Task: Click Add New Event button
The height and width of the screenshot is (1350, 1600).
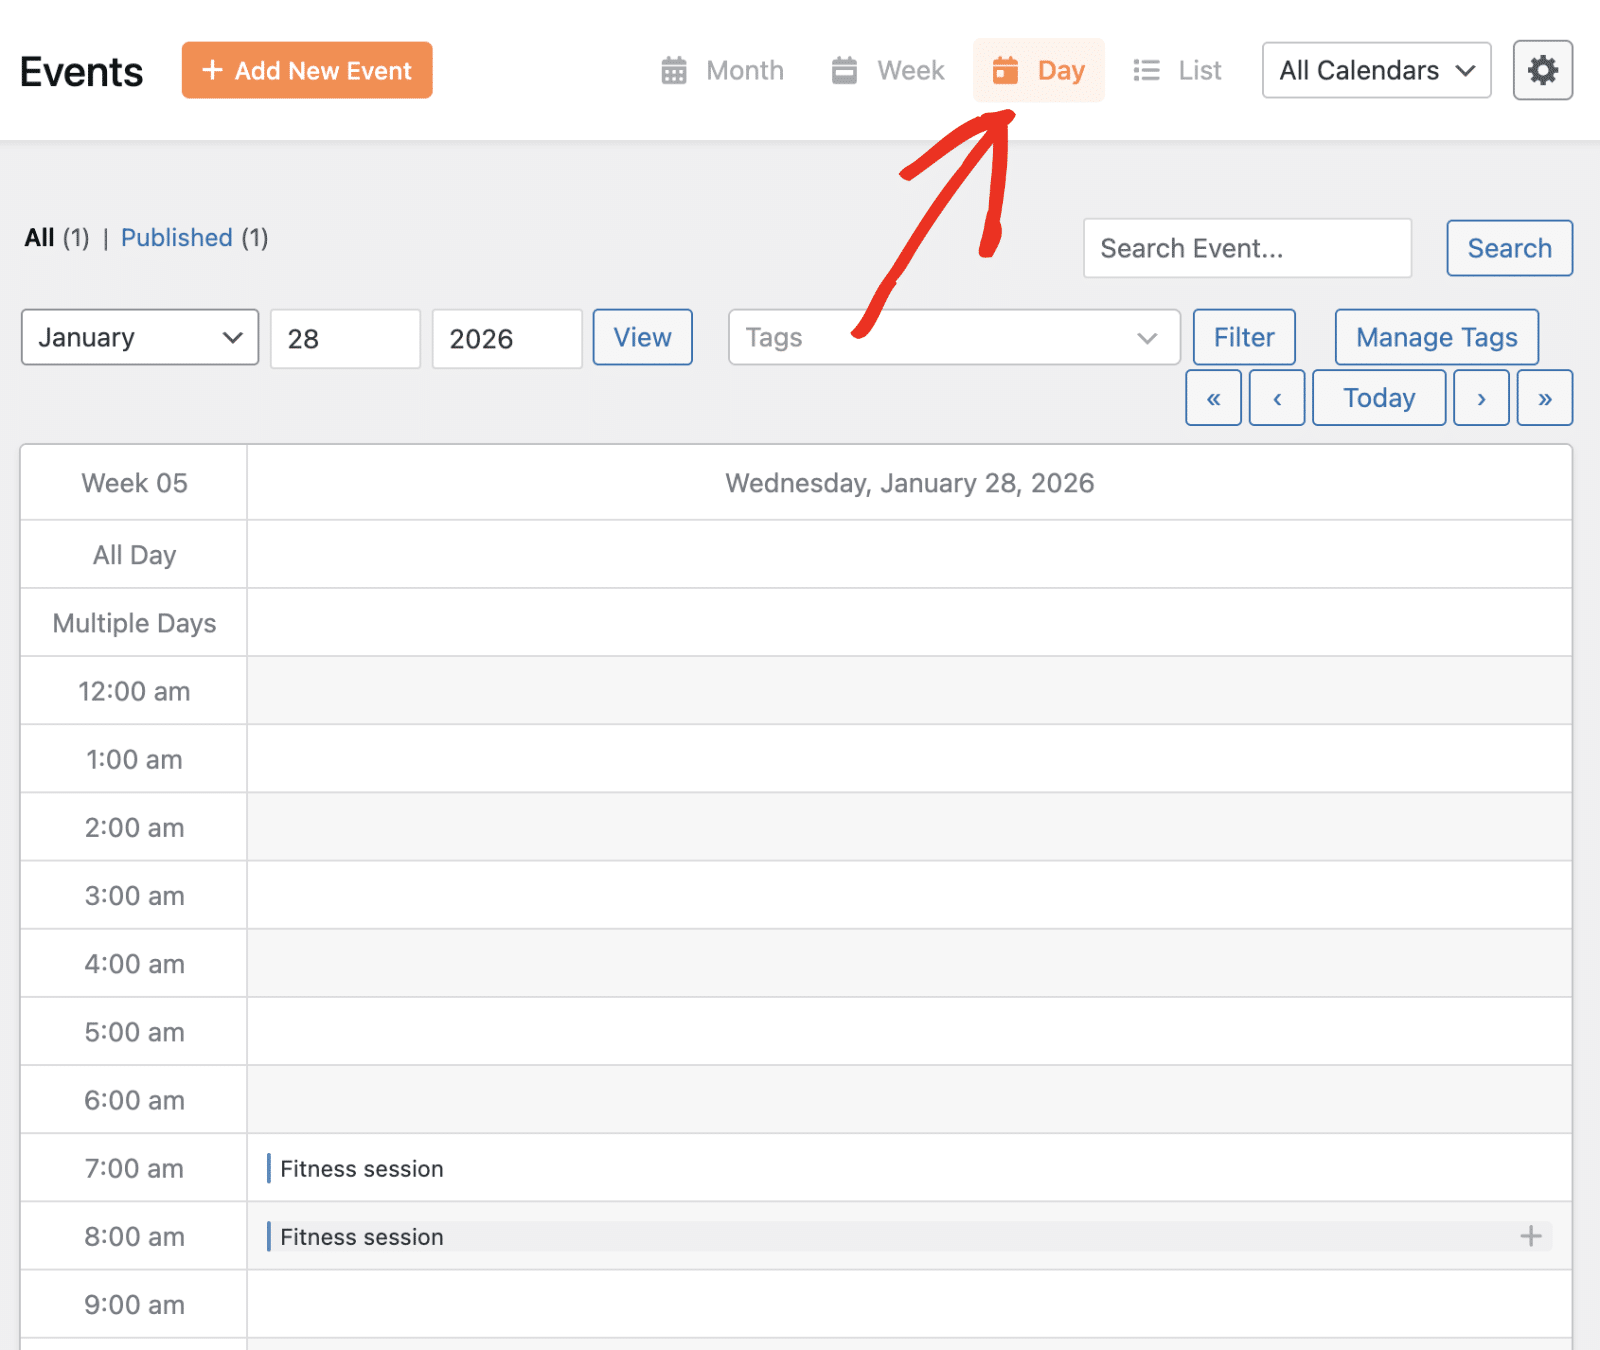Action: point(307,71)
